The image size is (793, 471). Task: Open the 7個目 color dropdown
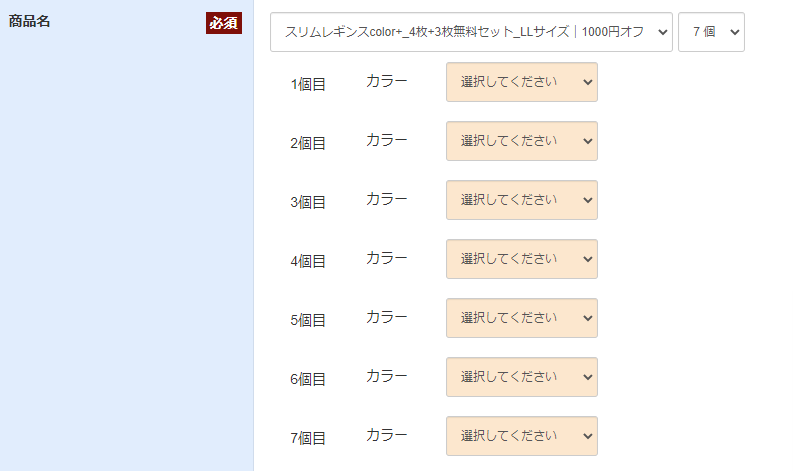click(521, 436)
